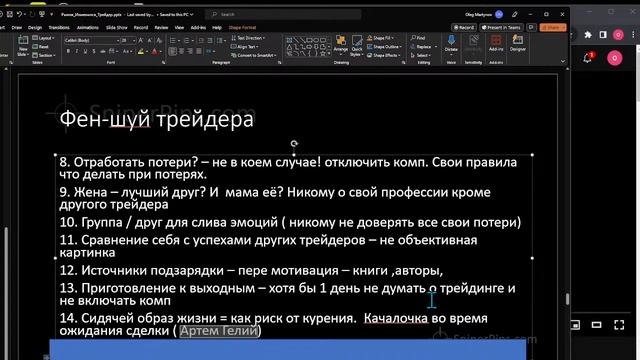Viewport: 640px width, 360px height.
Task: Increase the list indent level
Action: (x=210, y=40)
